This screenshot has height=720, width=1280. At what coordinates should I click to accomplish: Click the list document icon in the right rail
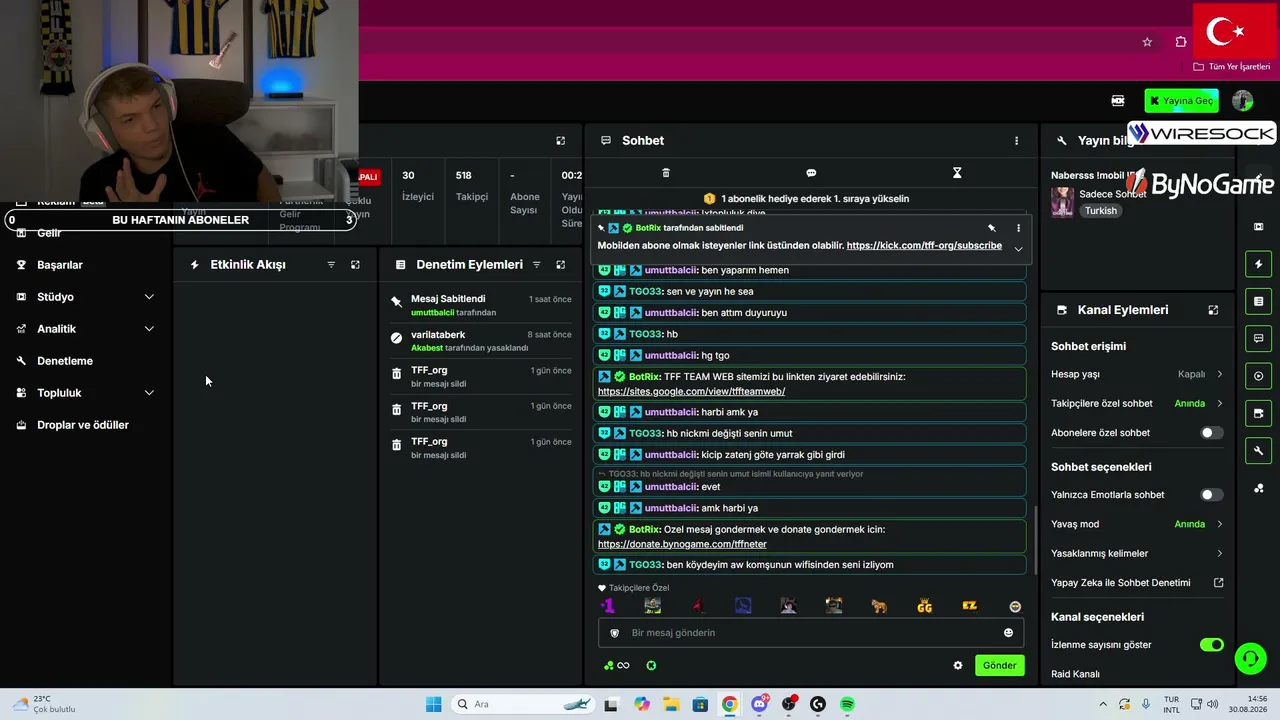point(1259,301)
